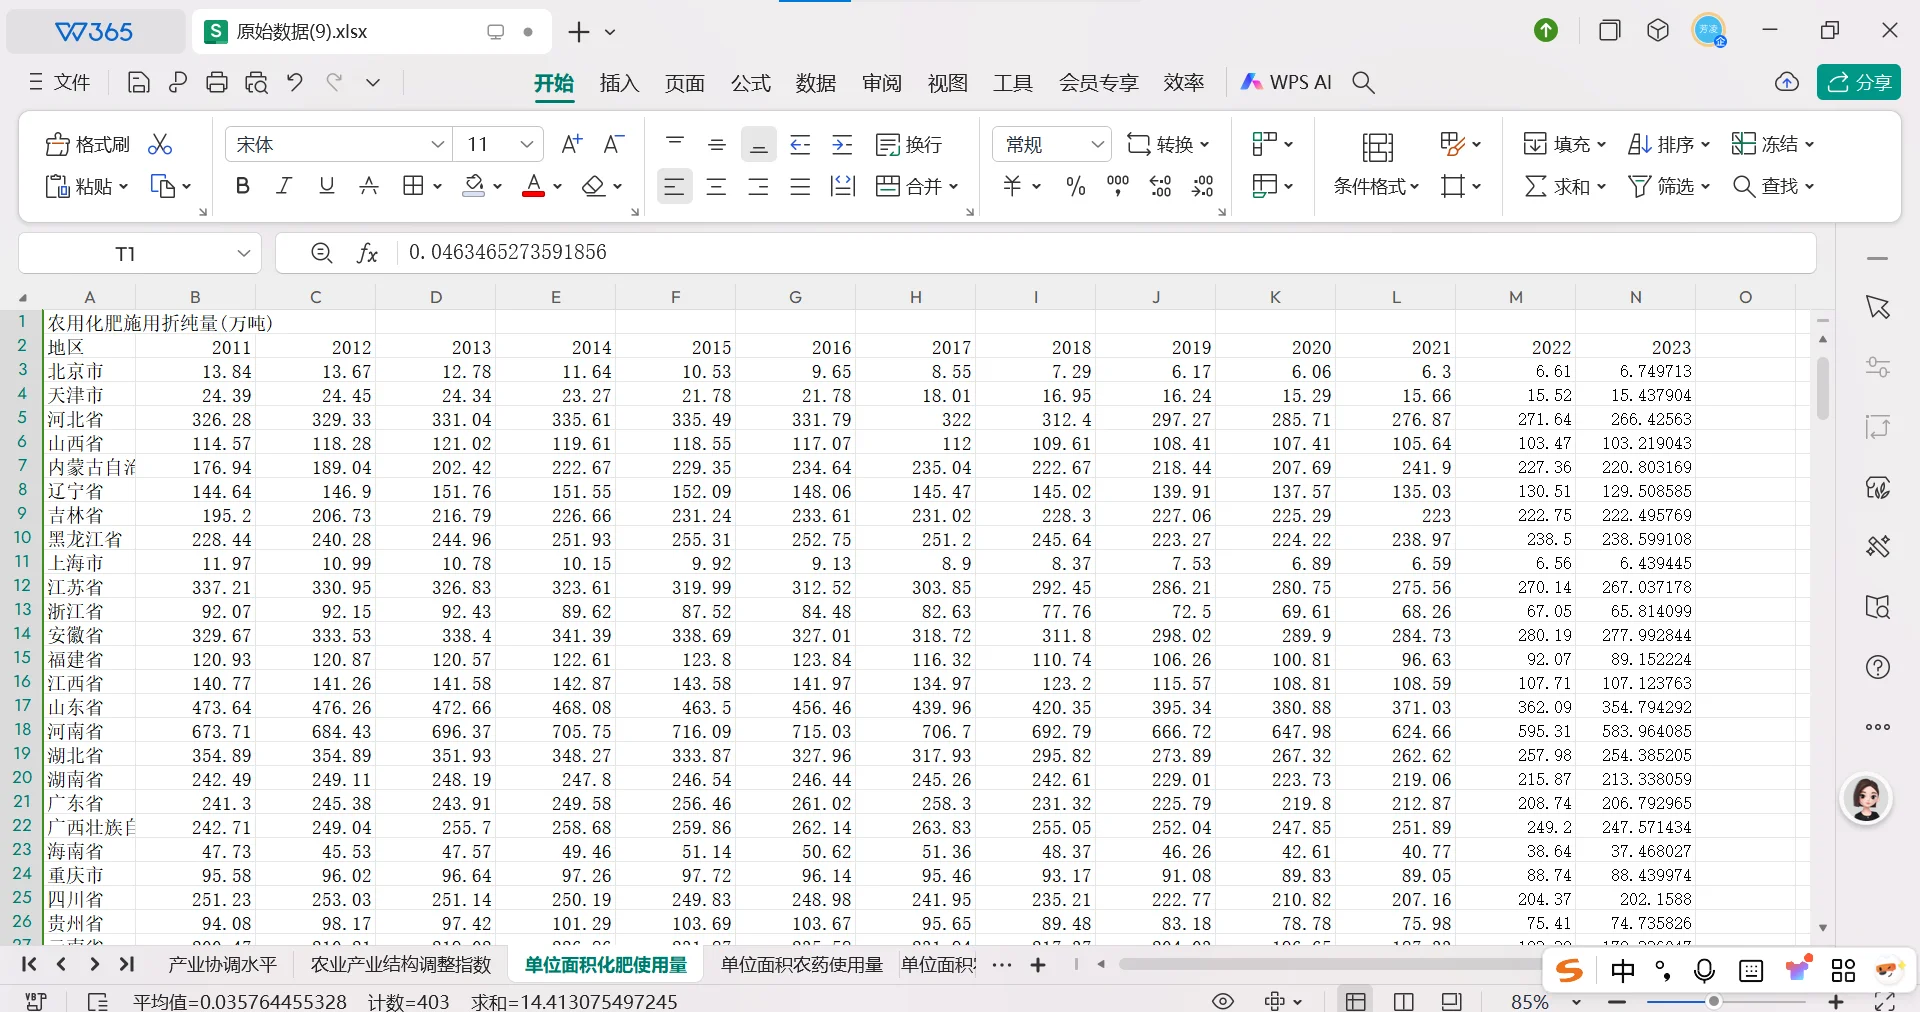1920x1012 pixels.
Task: Toggle Underline formatting
Action: coord(326,186)
